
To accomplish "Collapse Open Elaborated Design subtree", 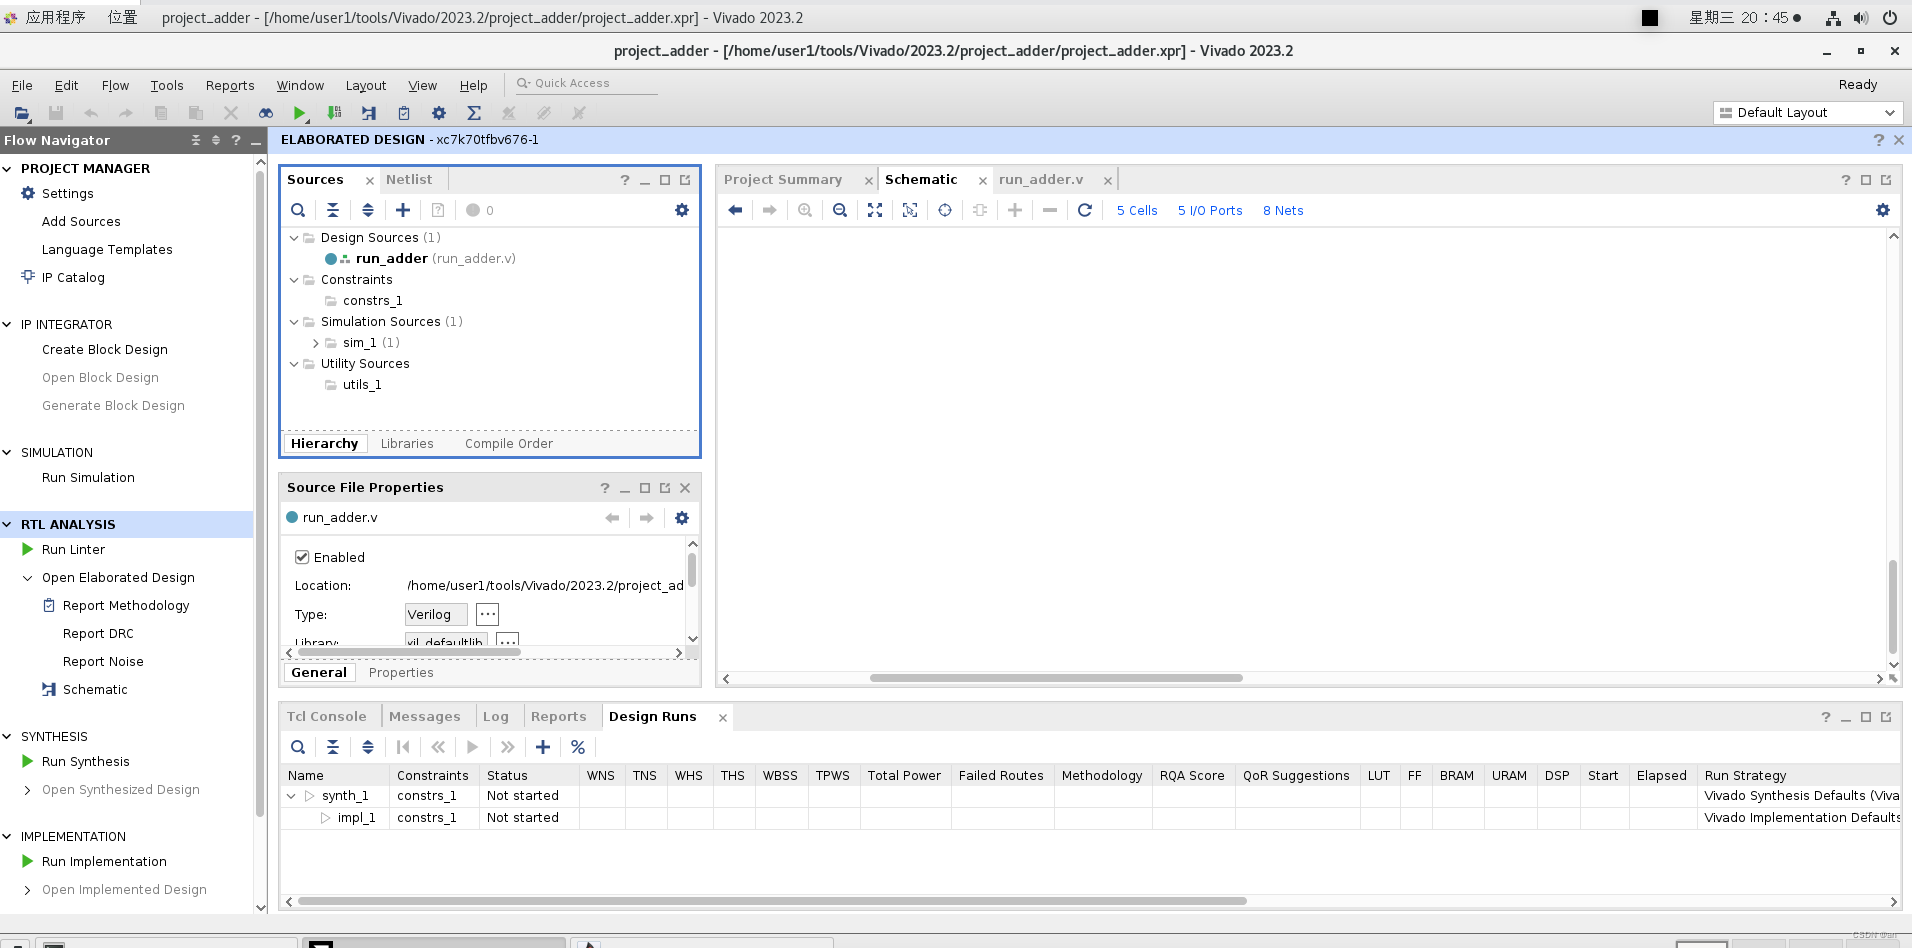I will coord(28,578).
